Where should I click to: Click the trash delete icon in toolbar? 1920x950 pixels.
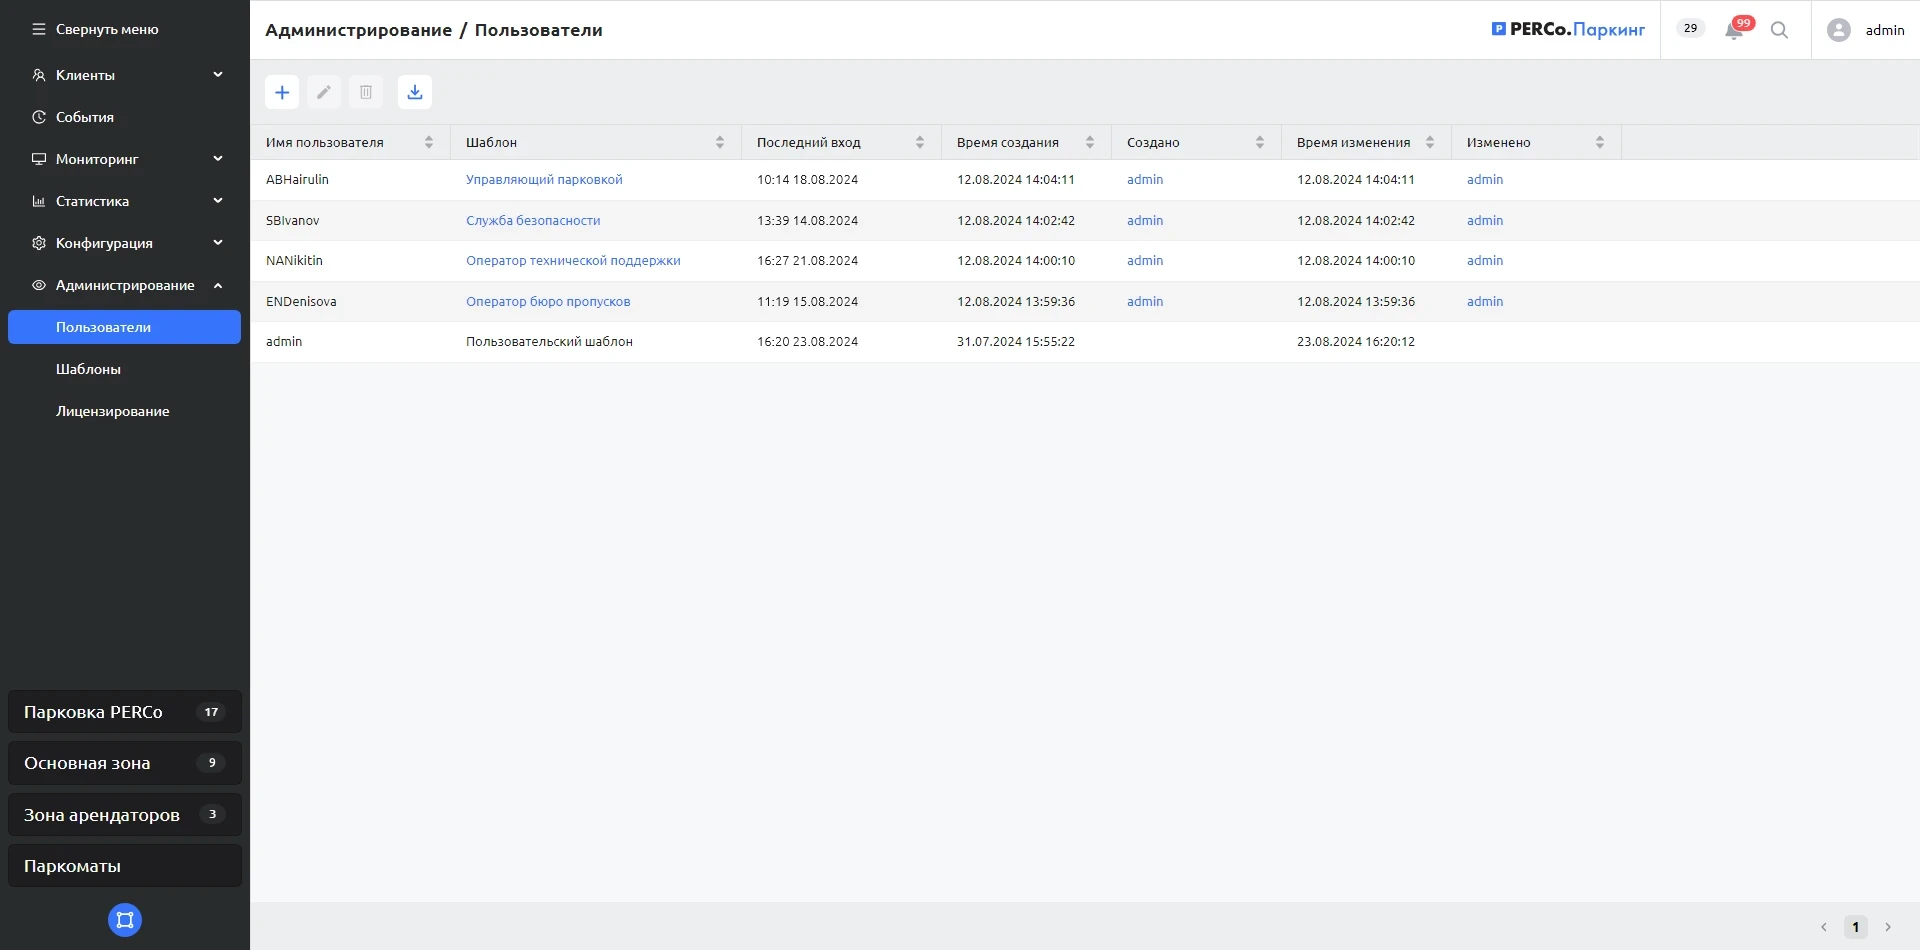366,92
